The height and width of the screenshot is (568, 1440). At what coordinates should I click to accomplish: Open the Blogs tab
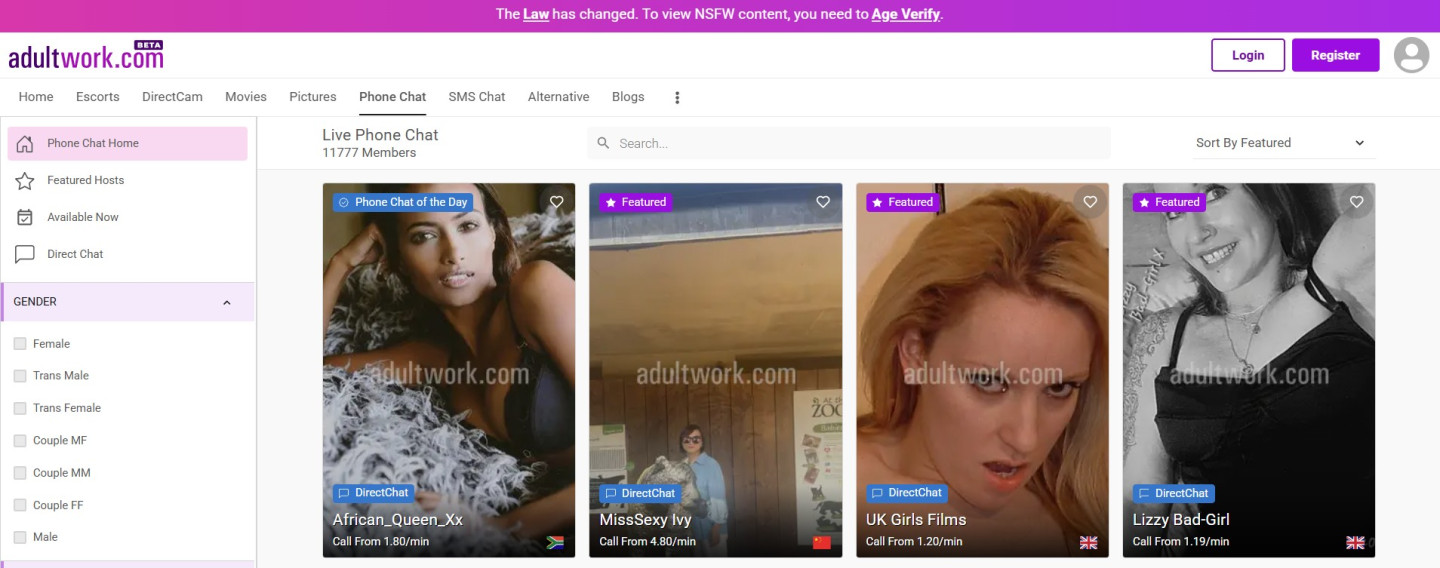click(x=628, y=97)
